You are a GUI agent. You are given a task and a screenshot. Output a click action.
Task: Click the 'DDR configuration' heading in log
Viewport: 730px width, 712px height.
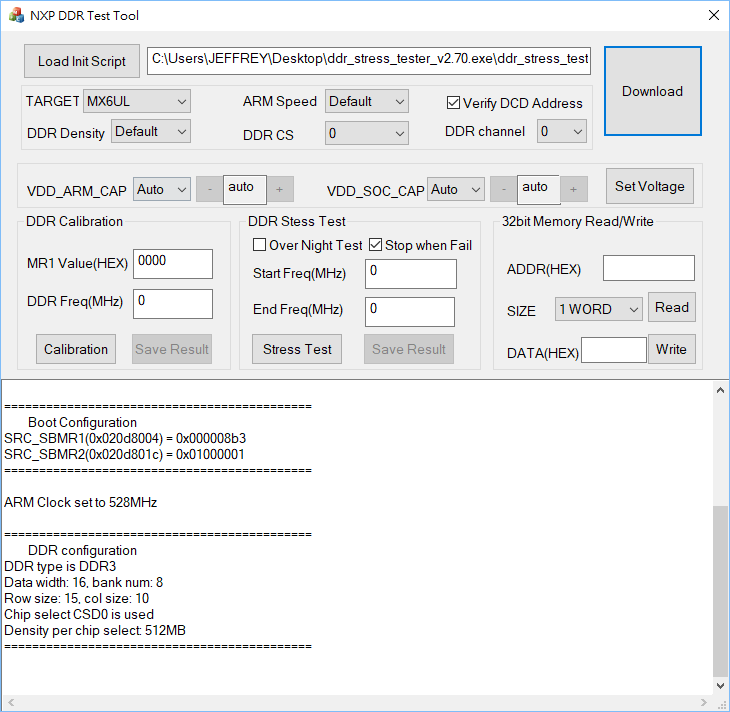click(x=82, y=550)
